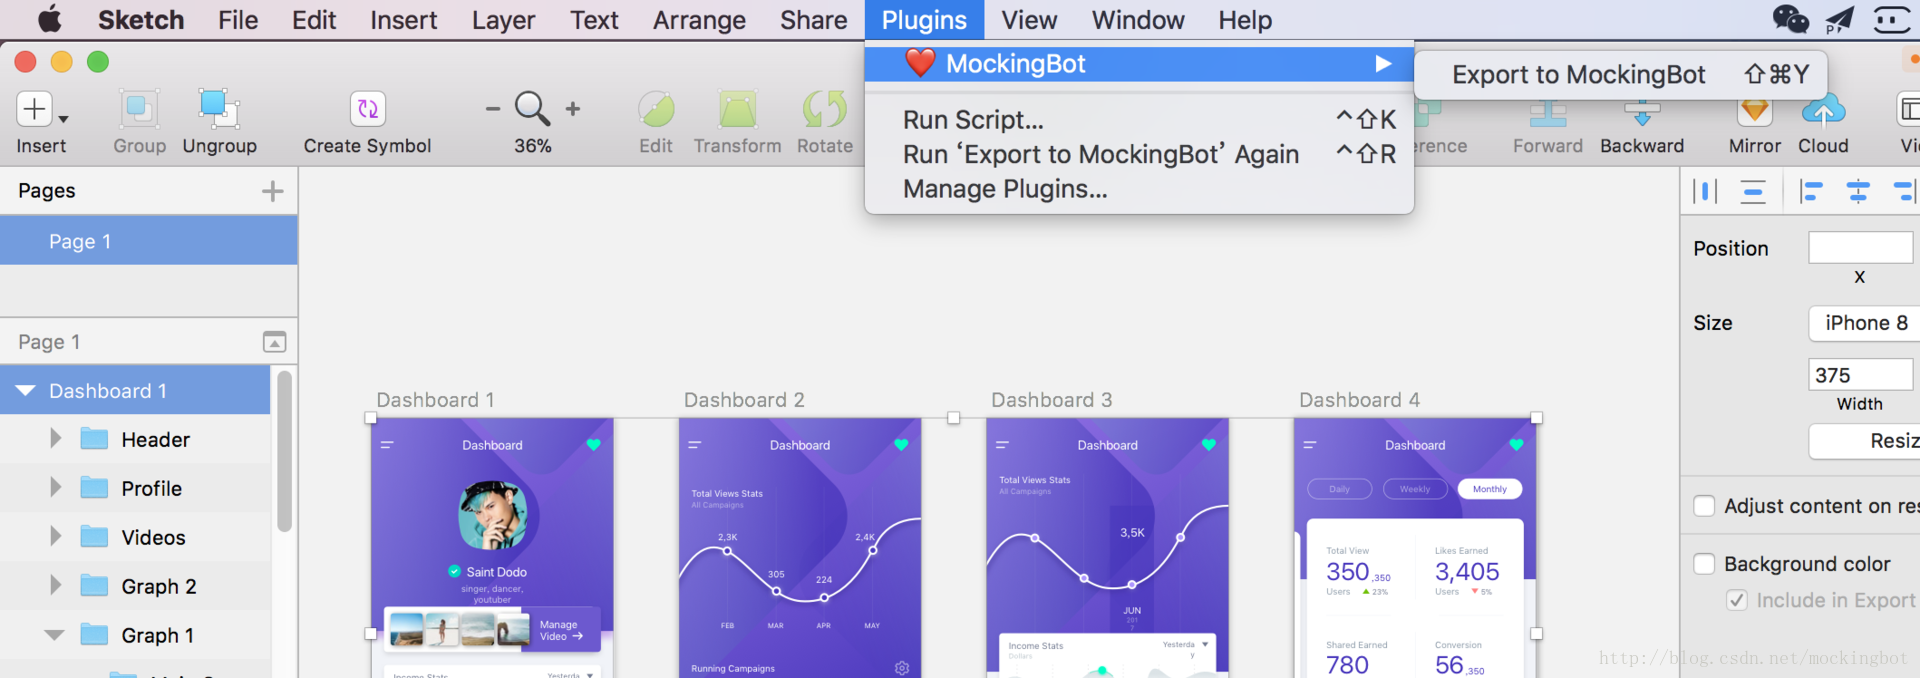Viewport: 1920px width, 678px height.
Task: Open the Apple menu
Action: click(x=49, y=19)
